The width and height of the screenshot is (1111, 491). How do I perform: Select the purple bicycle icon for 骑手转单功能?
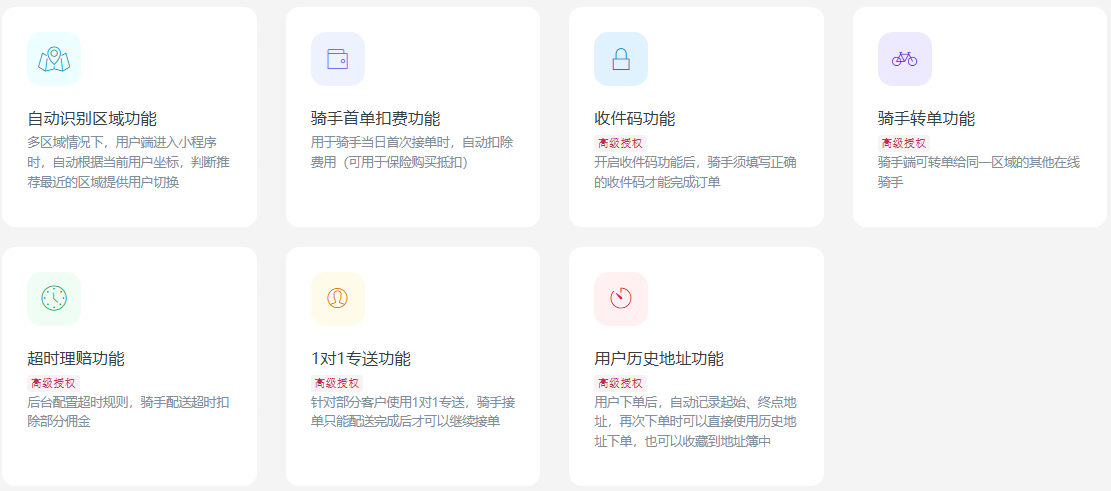pos(904,59)
